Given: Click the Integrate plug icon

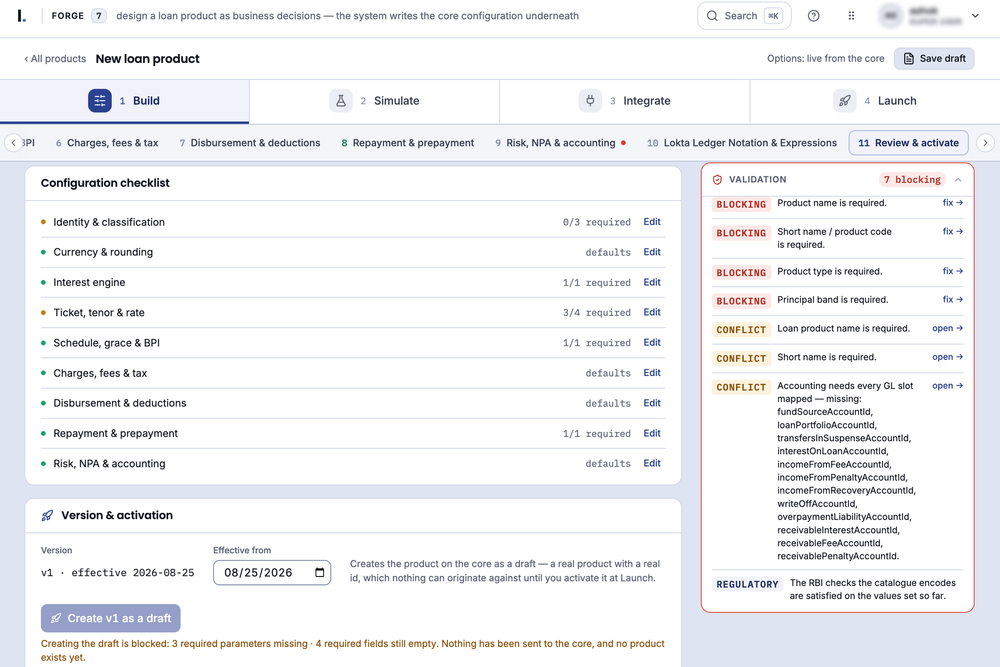Looking at the screenshot, I should pyautogui.click(x=590, y=101).
